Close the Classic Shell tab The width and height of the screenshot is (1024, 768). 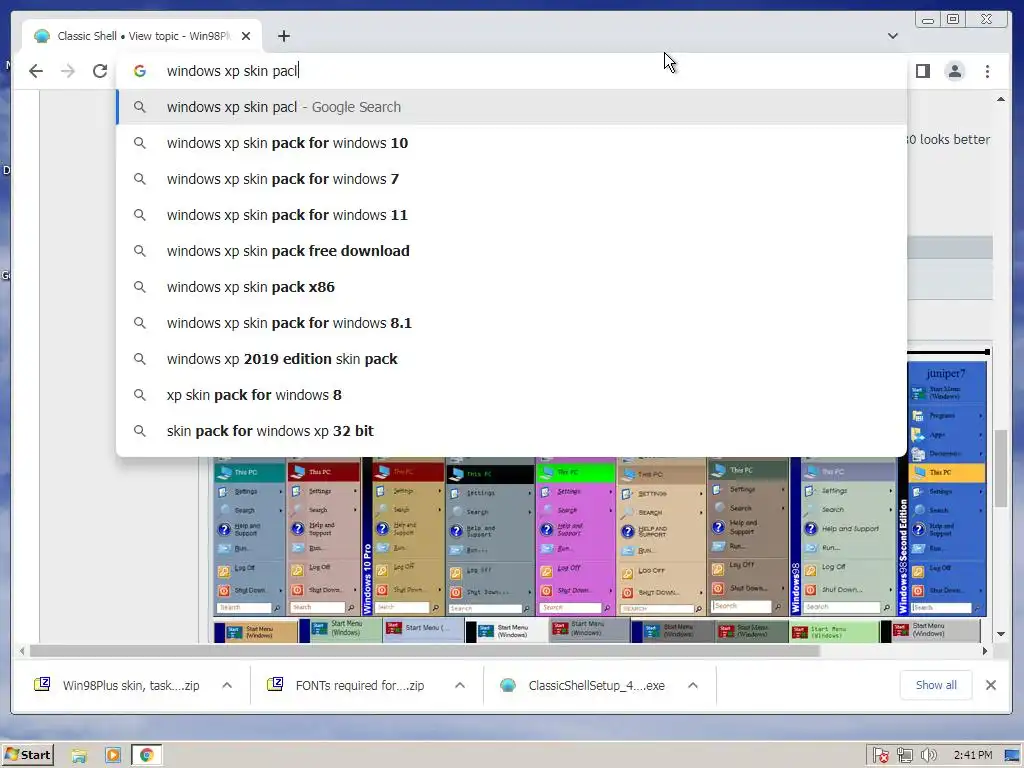pos(246,36)
